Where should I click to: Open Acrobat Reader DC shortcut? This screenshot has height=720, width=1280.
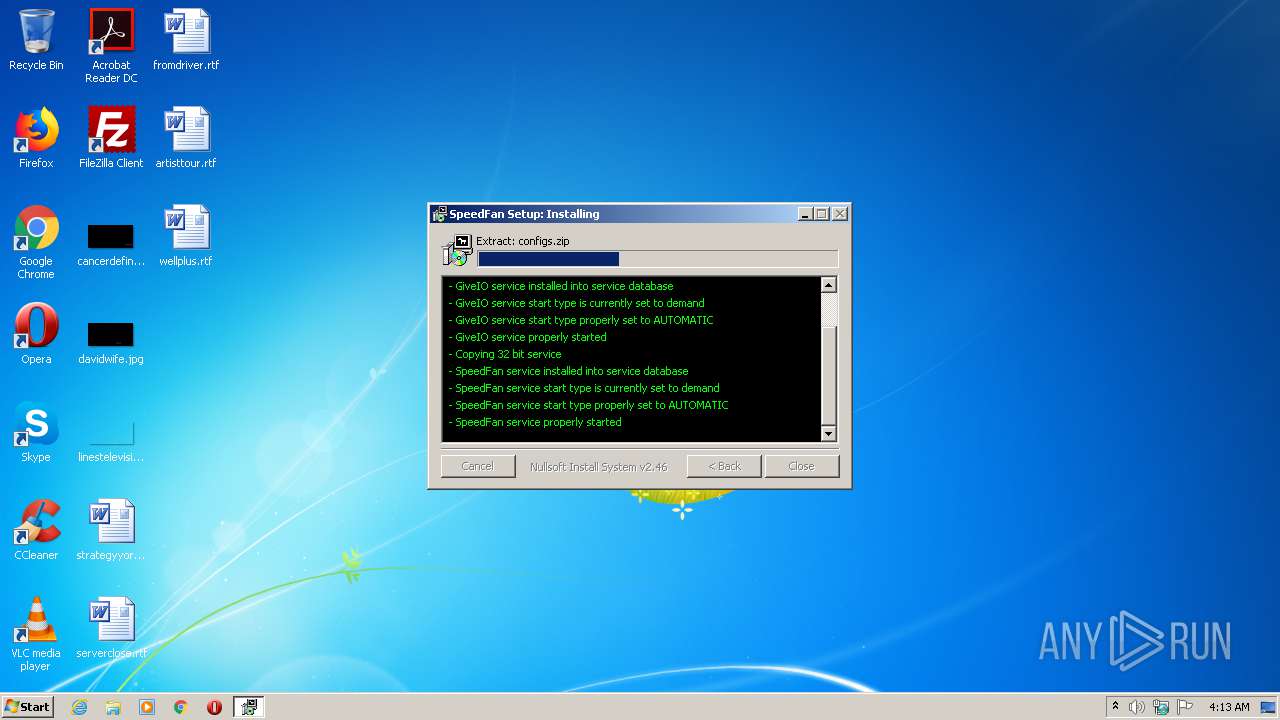tap(111, 46)
